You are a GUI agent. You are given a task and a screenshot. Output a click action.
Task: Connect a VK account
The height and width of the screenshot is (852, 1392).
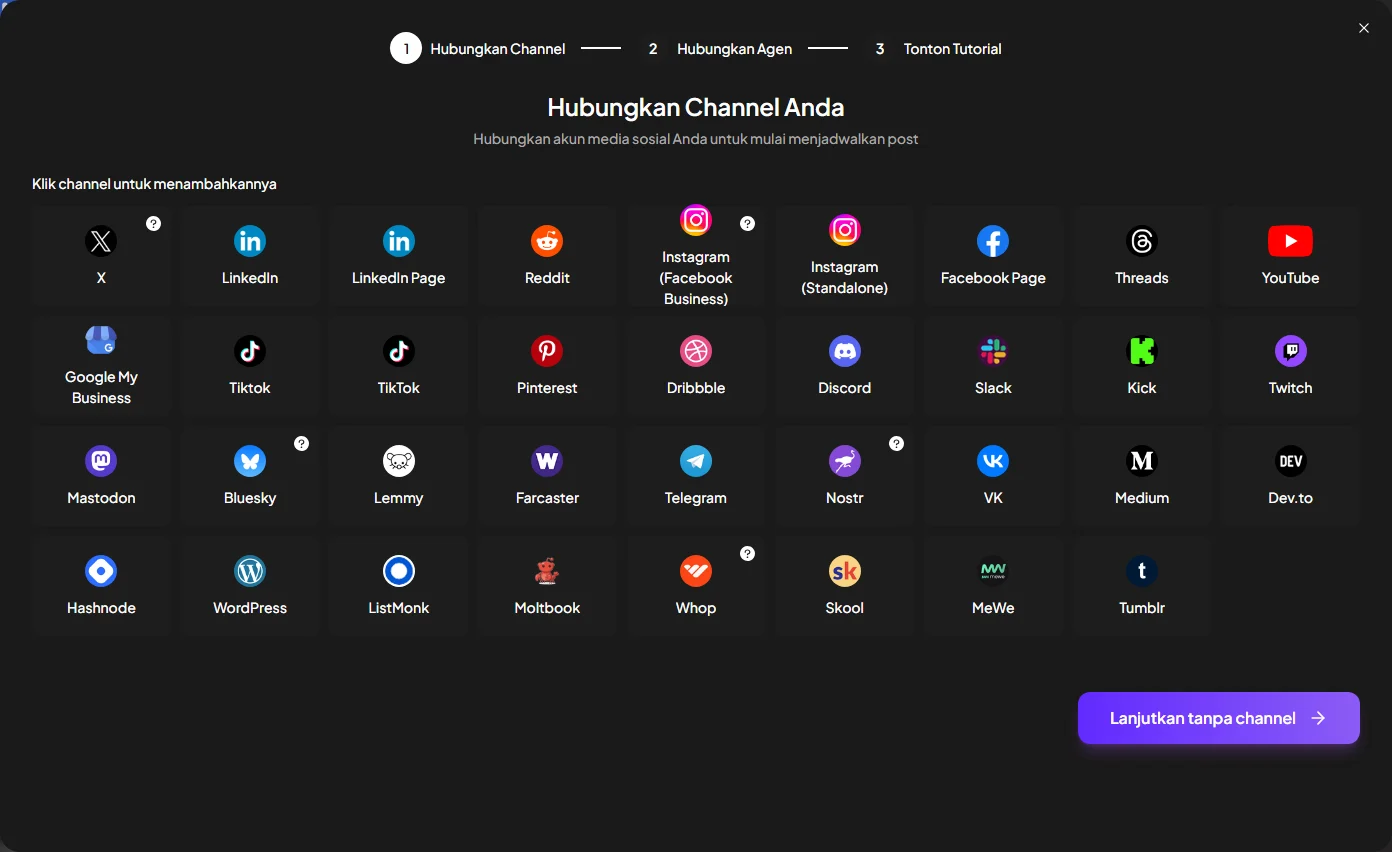click(993, 476)
